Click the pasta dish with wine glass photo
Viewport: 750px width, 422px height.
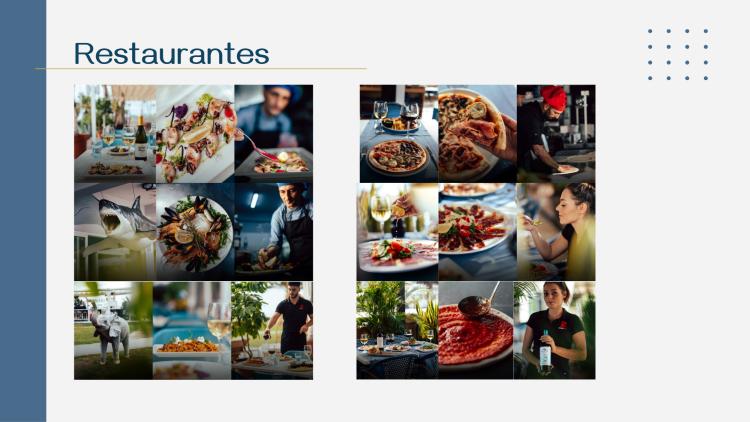pyautogui.click(x=192, y=331)
